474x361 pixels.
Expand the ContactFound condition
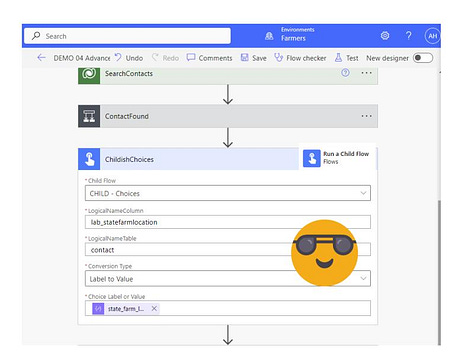coord(228,116)
